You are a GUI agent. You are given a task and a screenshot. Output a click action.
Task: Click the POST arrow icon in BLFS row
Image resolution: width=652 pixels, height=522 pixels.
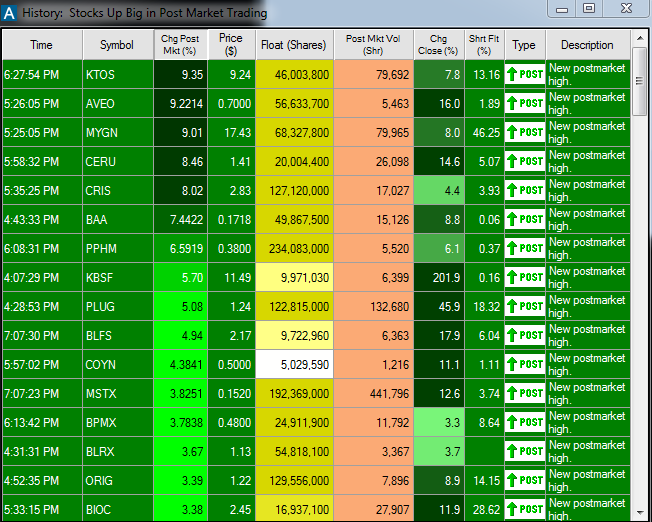525,335
